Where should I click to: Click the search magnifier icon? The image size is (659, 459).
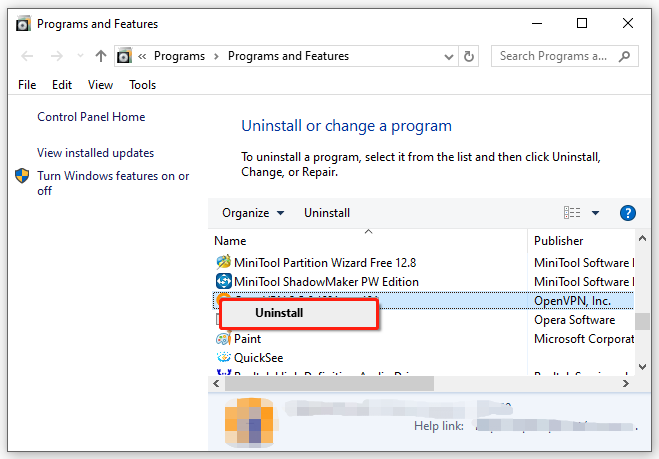tap(625, 56)
